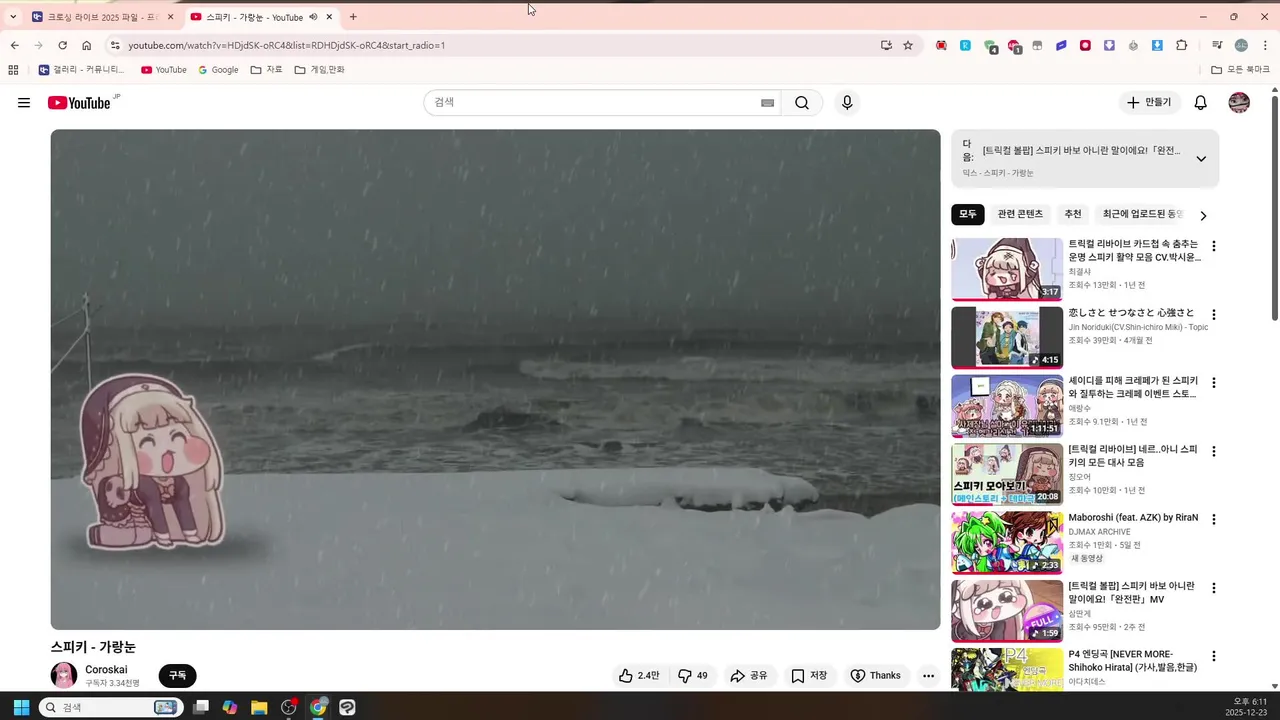
Task: Send a Thanks to the creator
Action: click(x=875, y=676)
